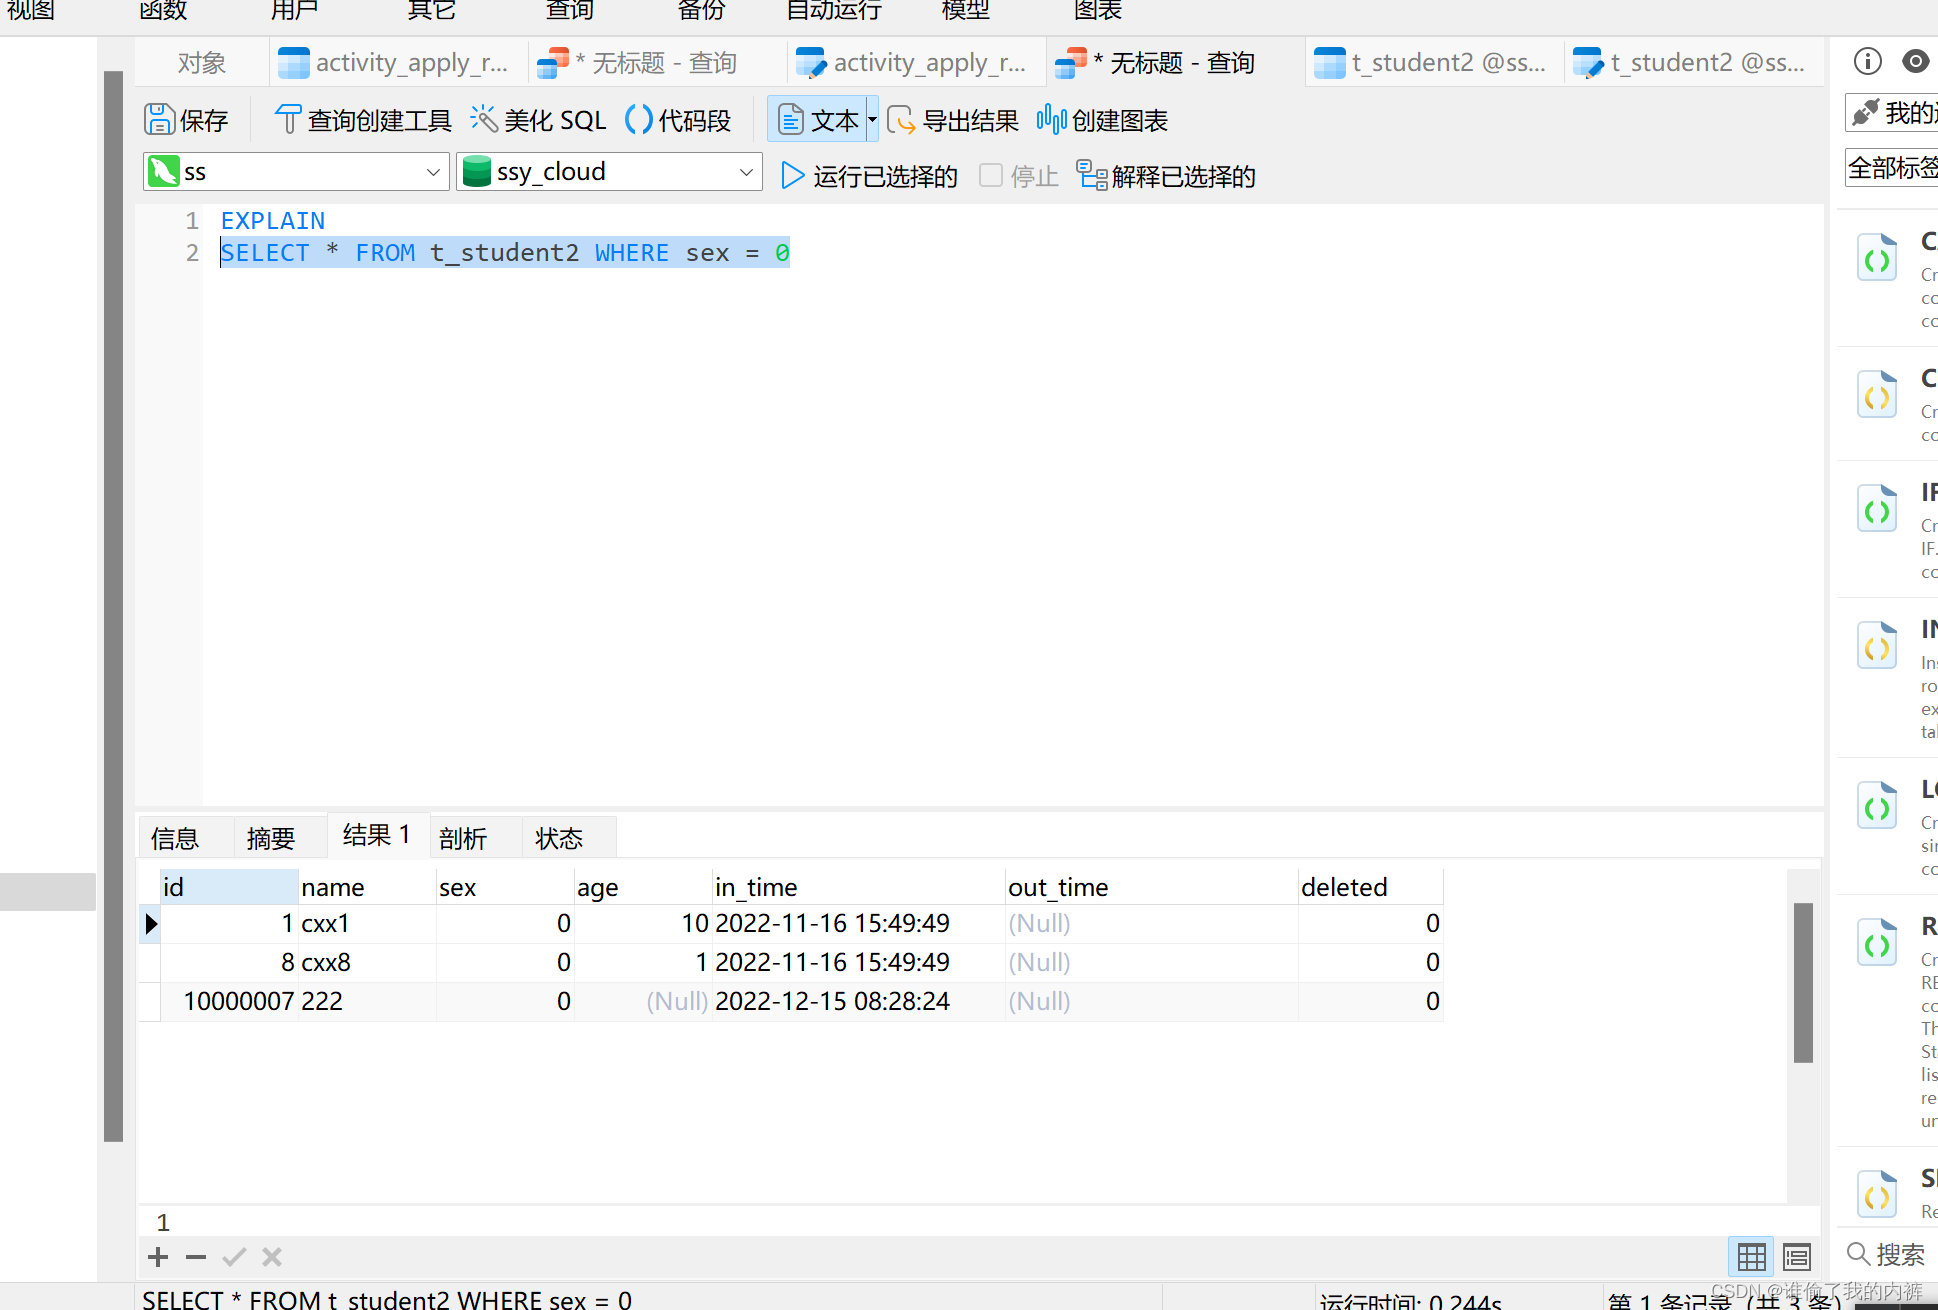The image size is (1938, 1310).
Task: Click the name column header
Action: click(x=367, y=887)
